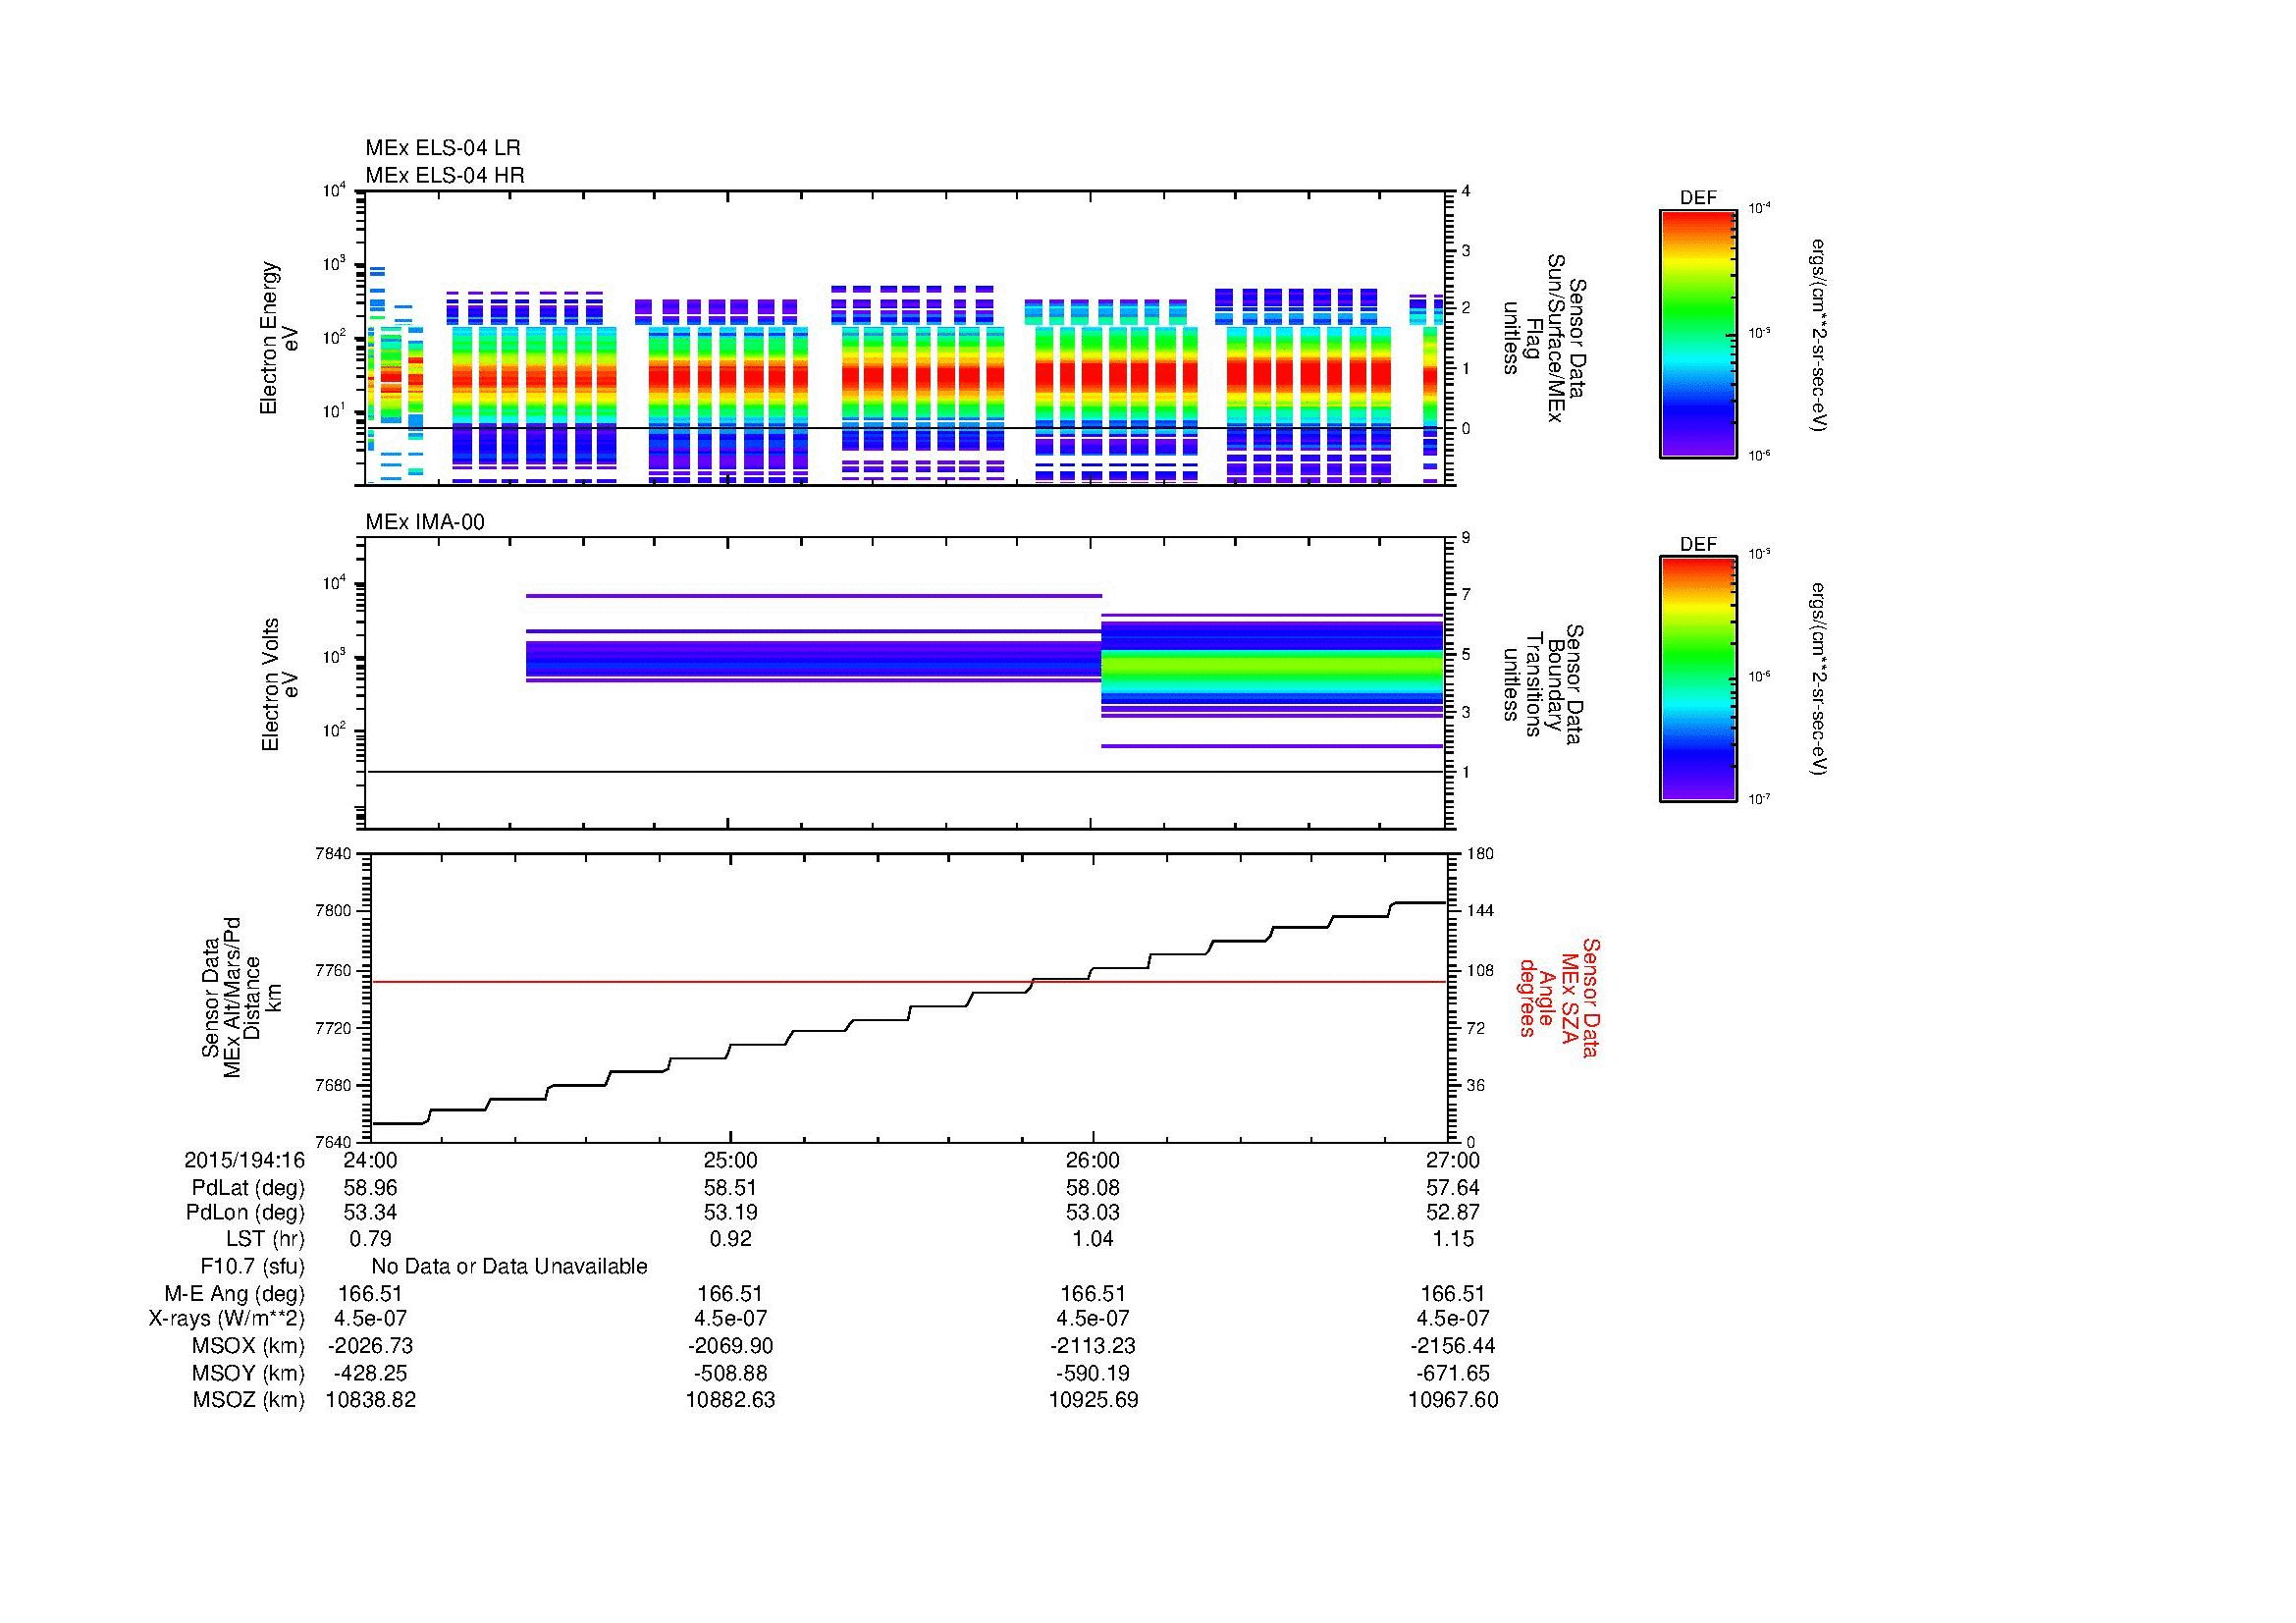Image resolution: width=2296 pixels, height=1623 pixels.
Task: Click the 27:00 time tick label
Action: tap(1452, 1160)
